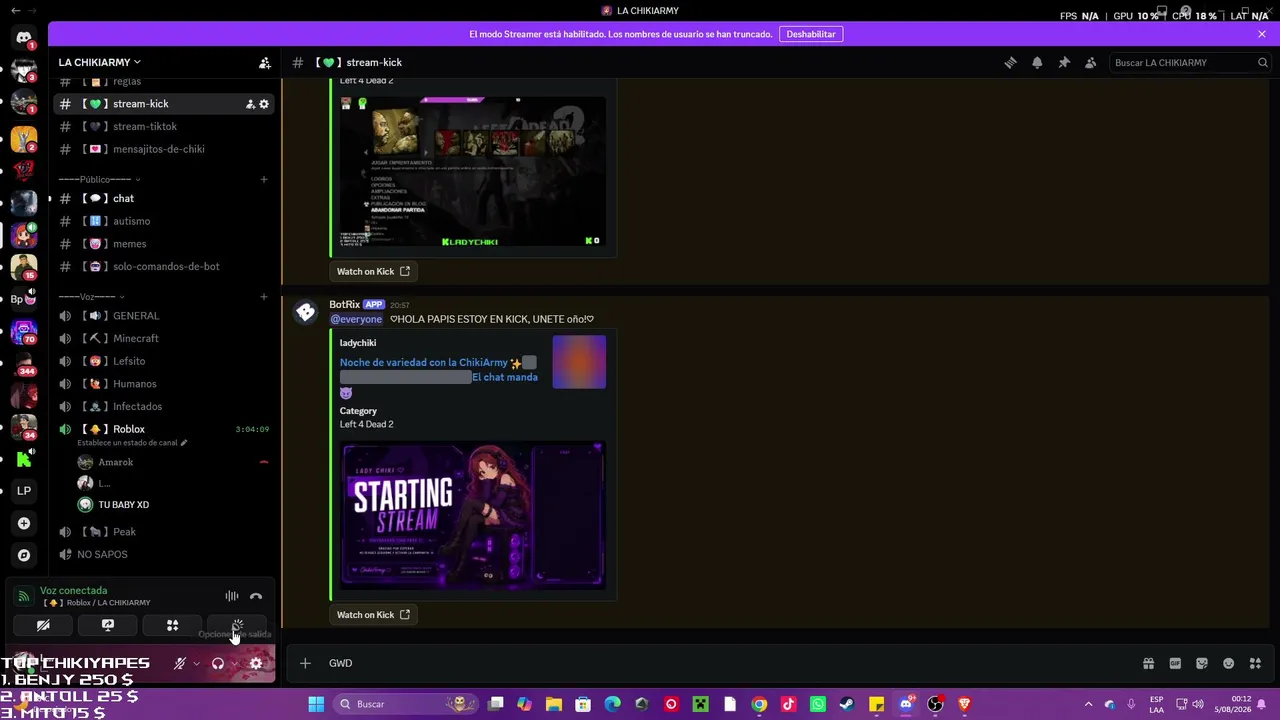Open the stream-tiktok channel
The height and width of the screenshot is (720, 1280).
click(163, 127)
